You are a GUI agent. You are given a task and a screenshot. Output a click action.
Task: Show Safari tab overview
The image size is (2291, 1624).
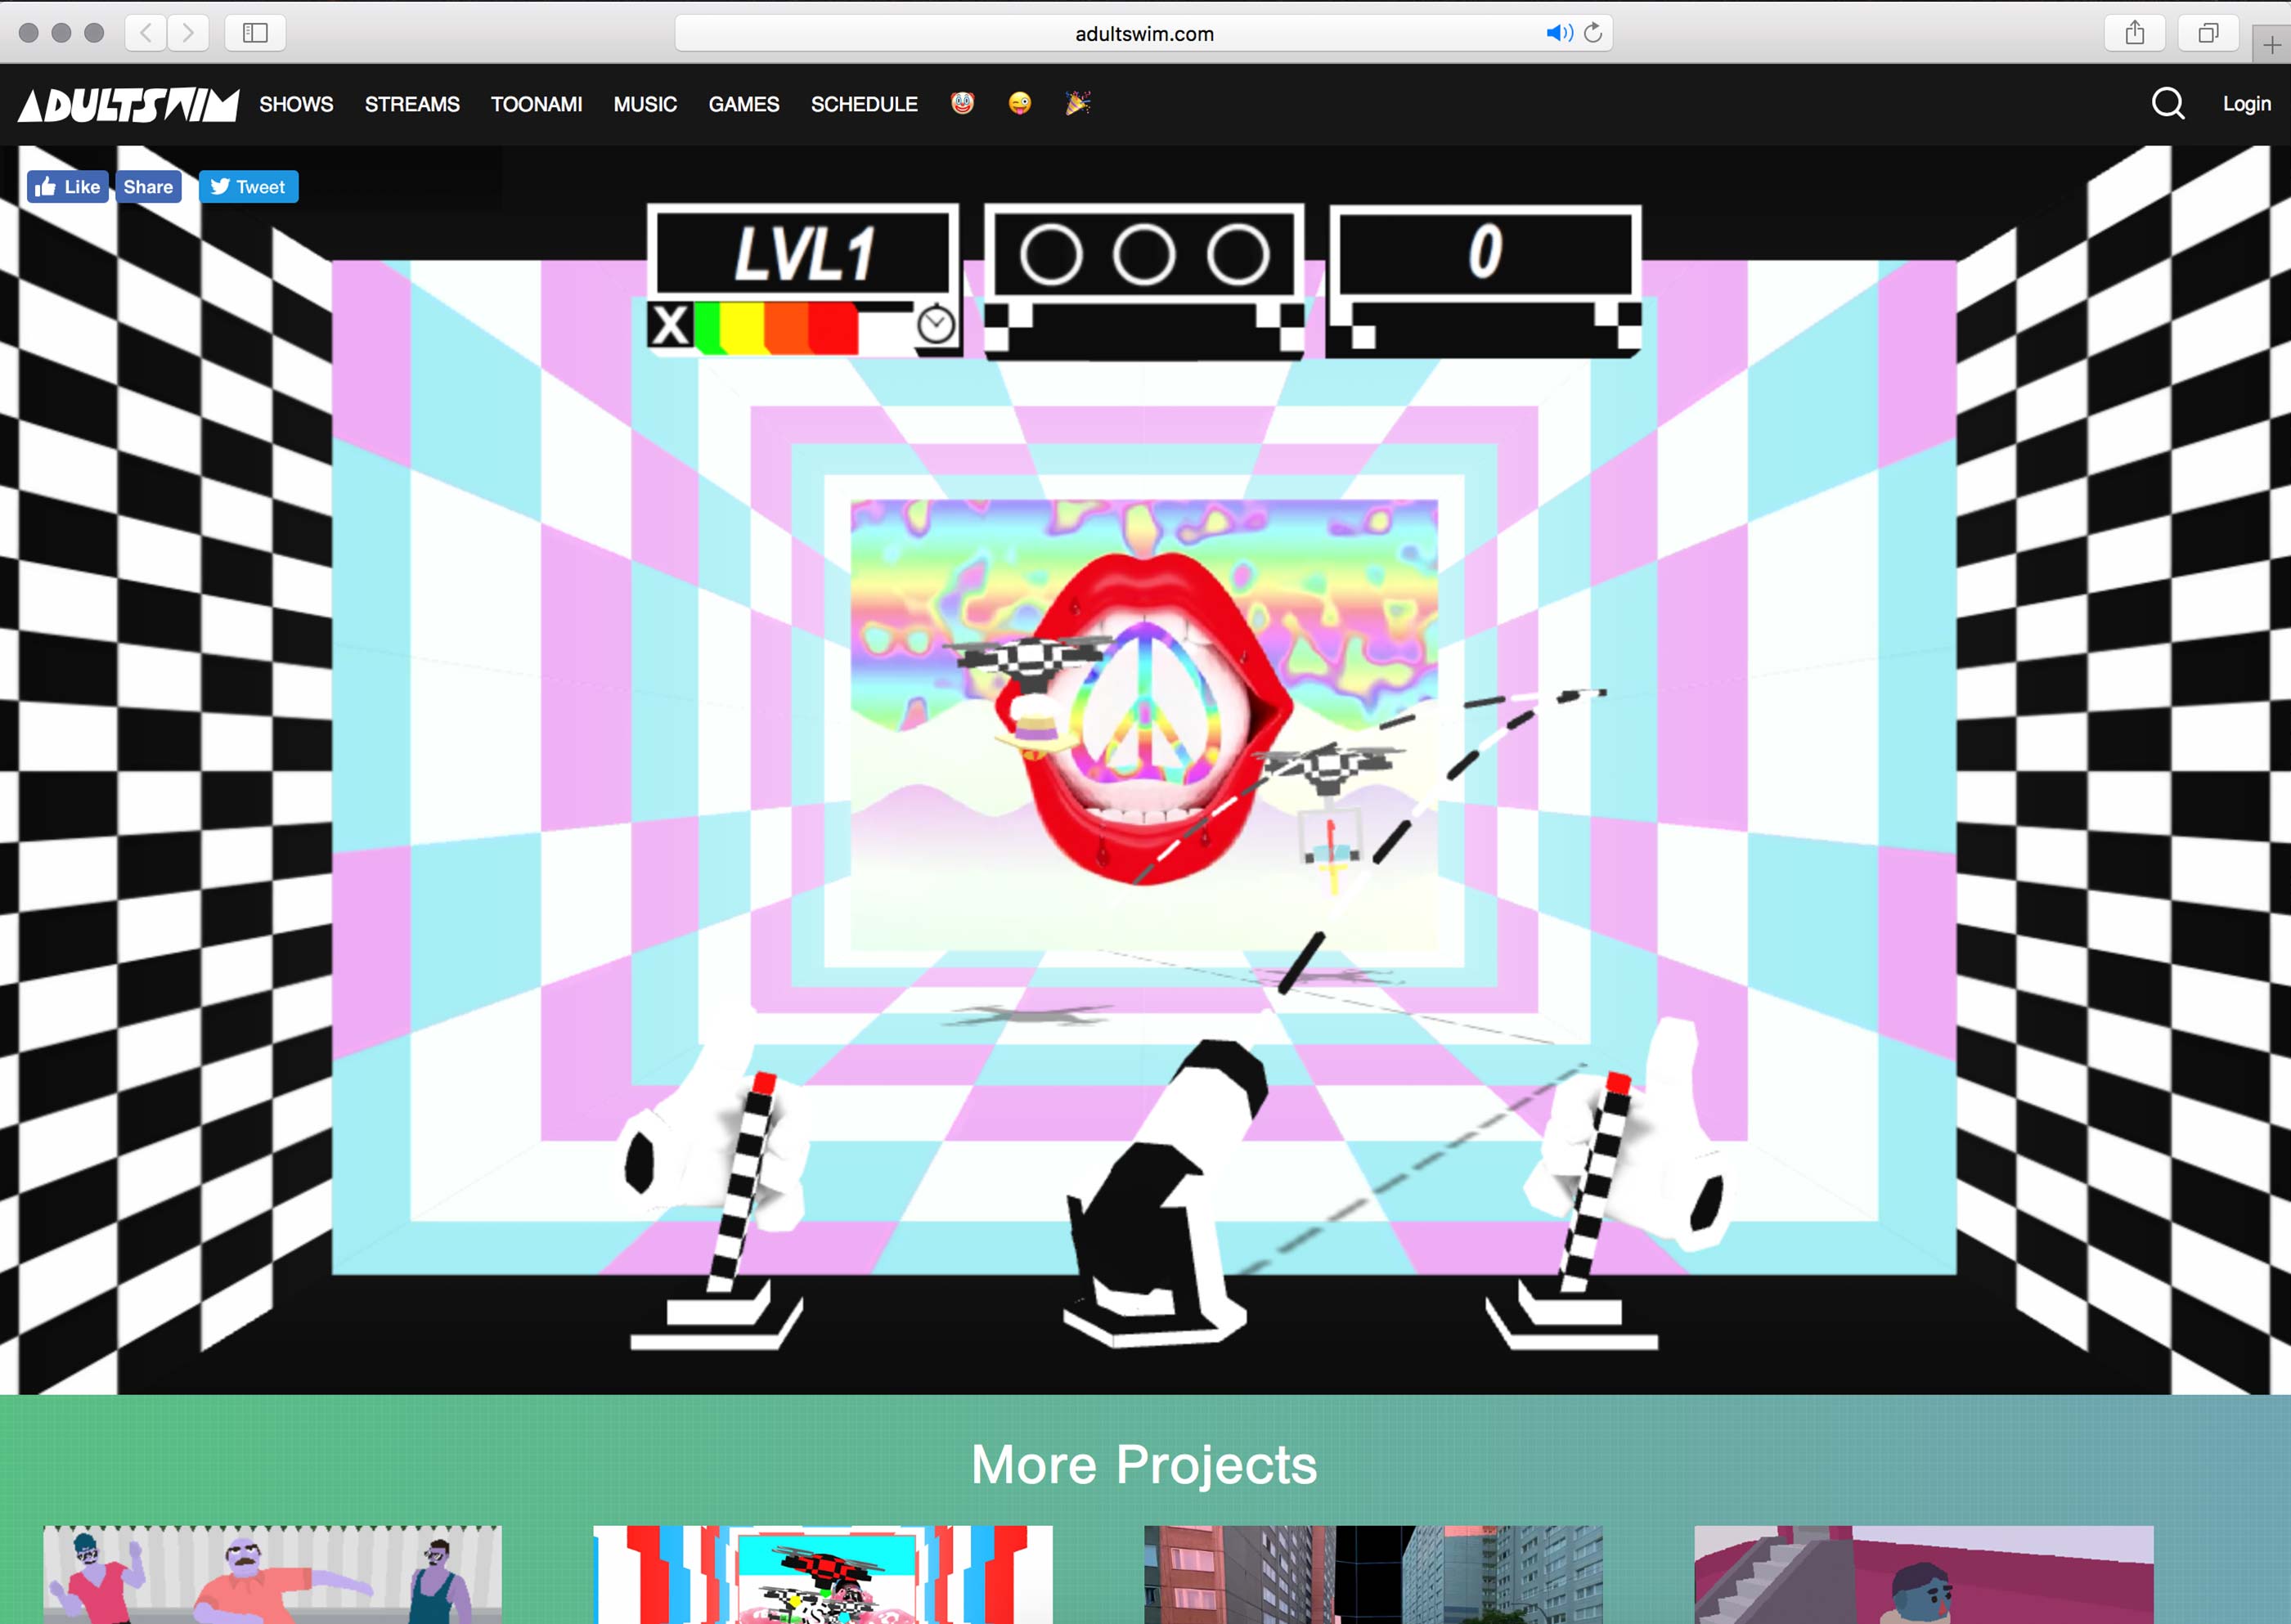pos(2208,33)
